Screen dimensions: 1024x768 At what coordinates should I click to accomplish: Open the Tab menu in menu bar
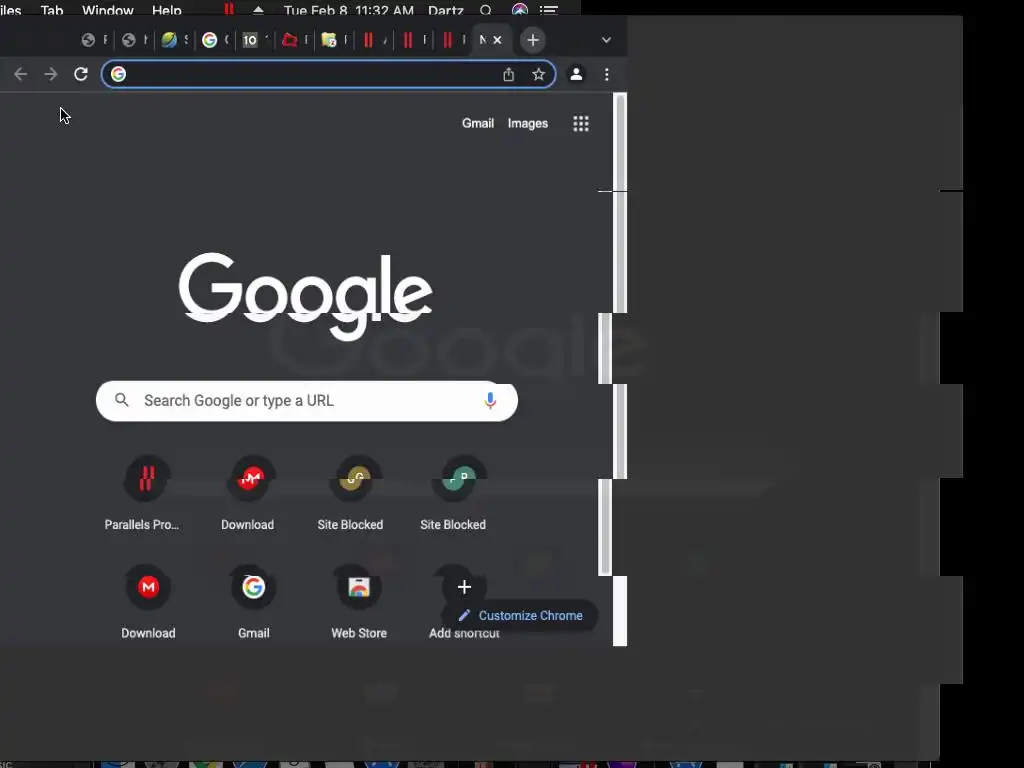click(52, 10)
